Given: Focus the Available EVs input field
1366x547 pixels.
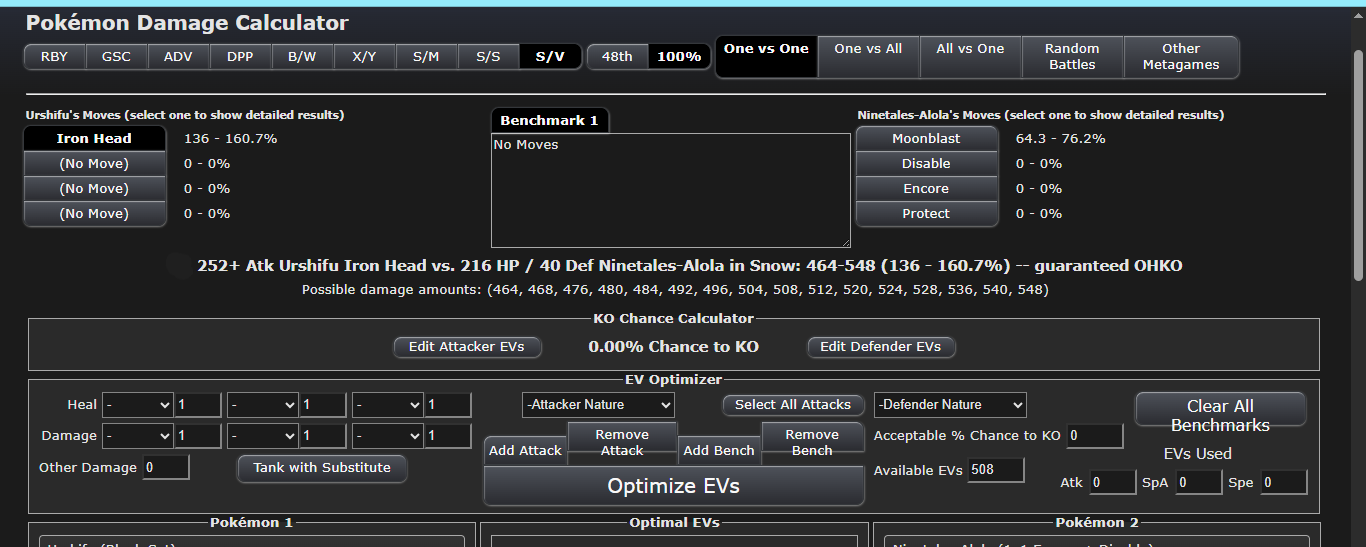Looking at the screenshot, I should [x=995, y=470].
